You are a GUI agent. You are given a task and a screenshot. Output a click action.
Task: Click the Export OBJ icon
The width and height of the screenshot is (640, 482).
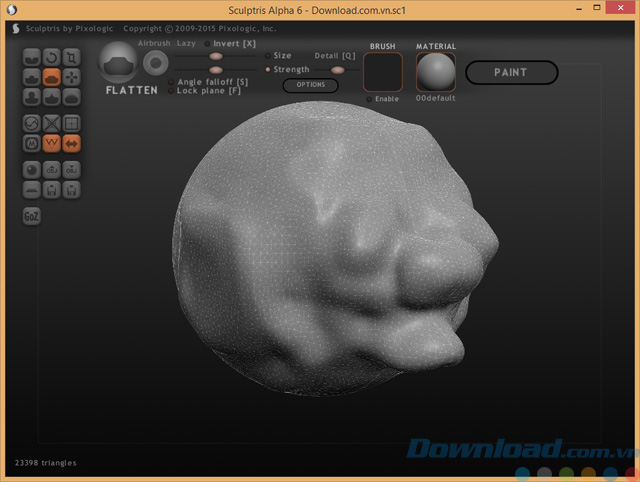(x=71, y=170)
